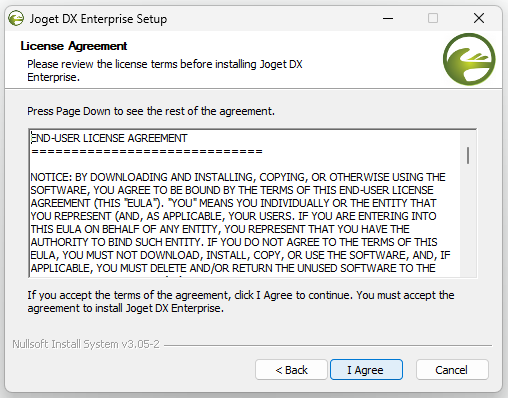
Task: Close the setup window with the X
Action: (x=479, y=18)
